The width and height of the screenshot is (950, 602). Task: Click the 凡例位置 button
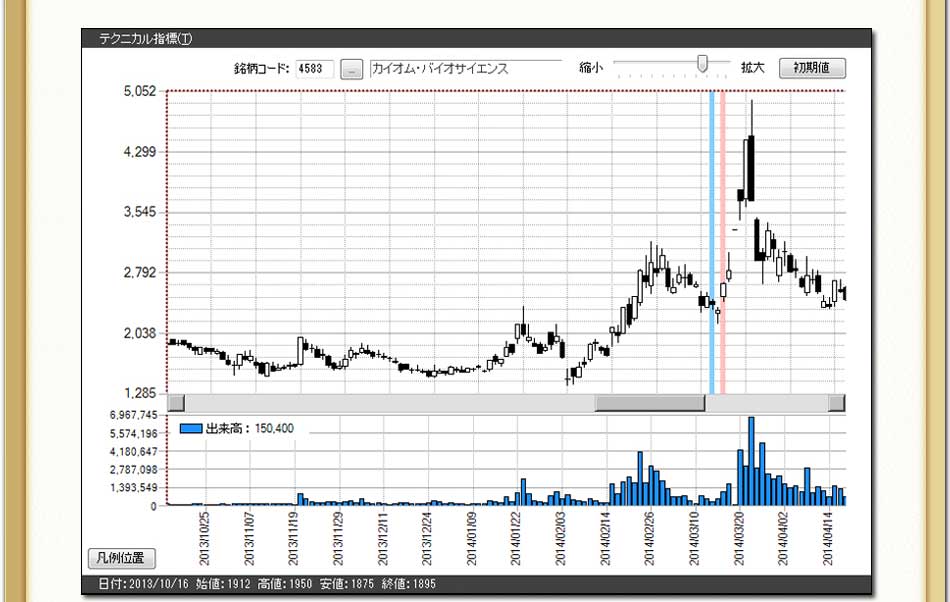point(122,557)
